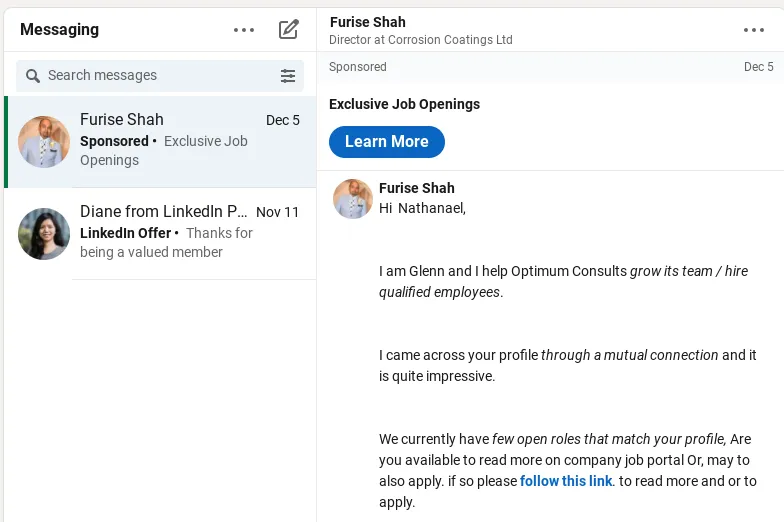Click Director at Corrosion Coatings Ltd subtitle
The image size is (784, 522).
[420, 40]
